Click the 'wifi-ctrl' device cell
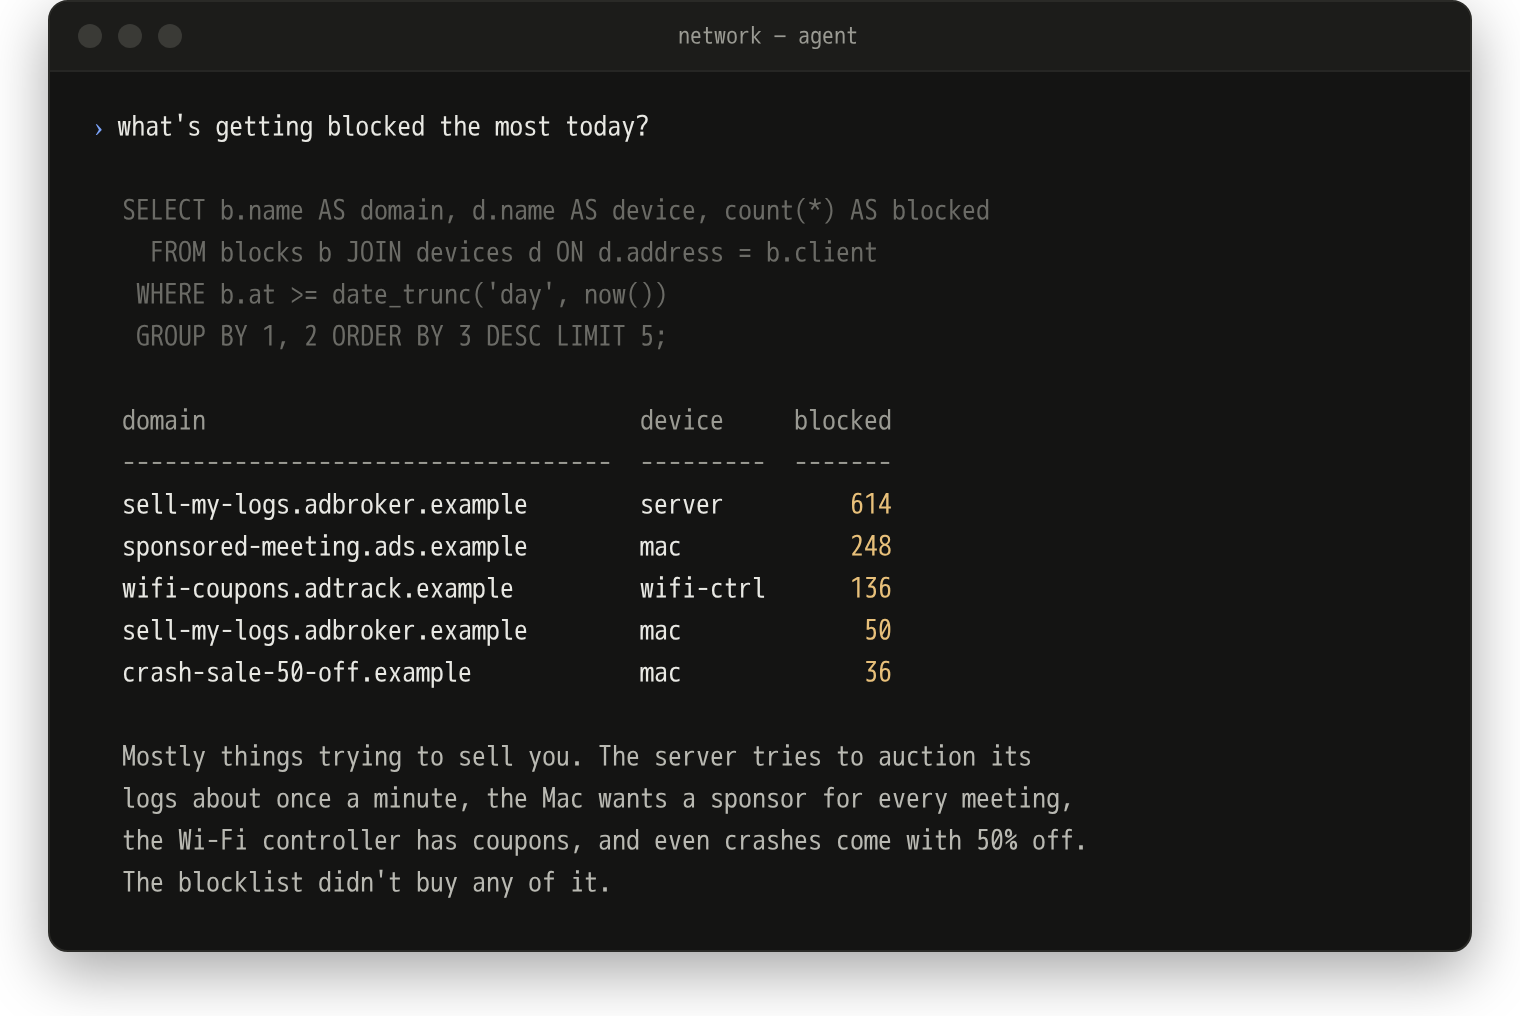The image size is (1520, 1016). [x=702, y=589]
